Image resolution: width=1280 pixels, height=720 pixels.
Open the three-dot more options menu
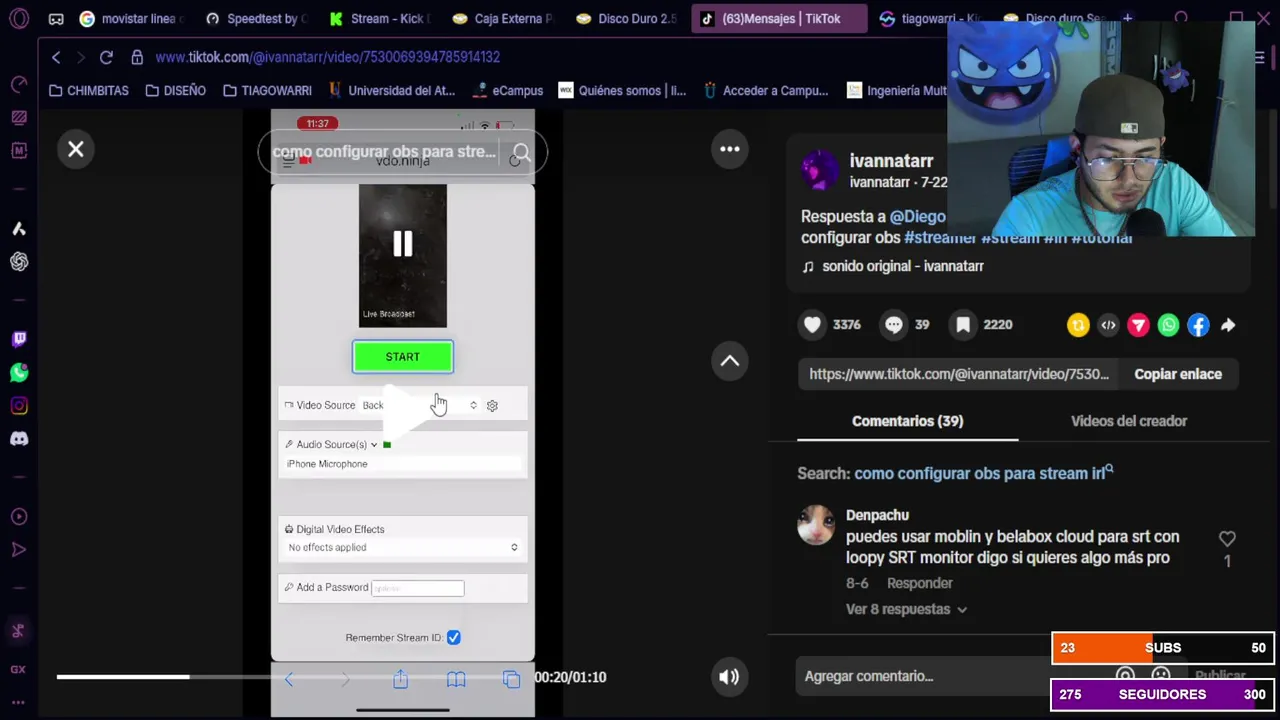(x=730, y=149)
